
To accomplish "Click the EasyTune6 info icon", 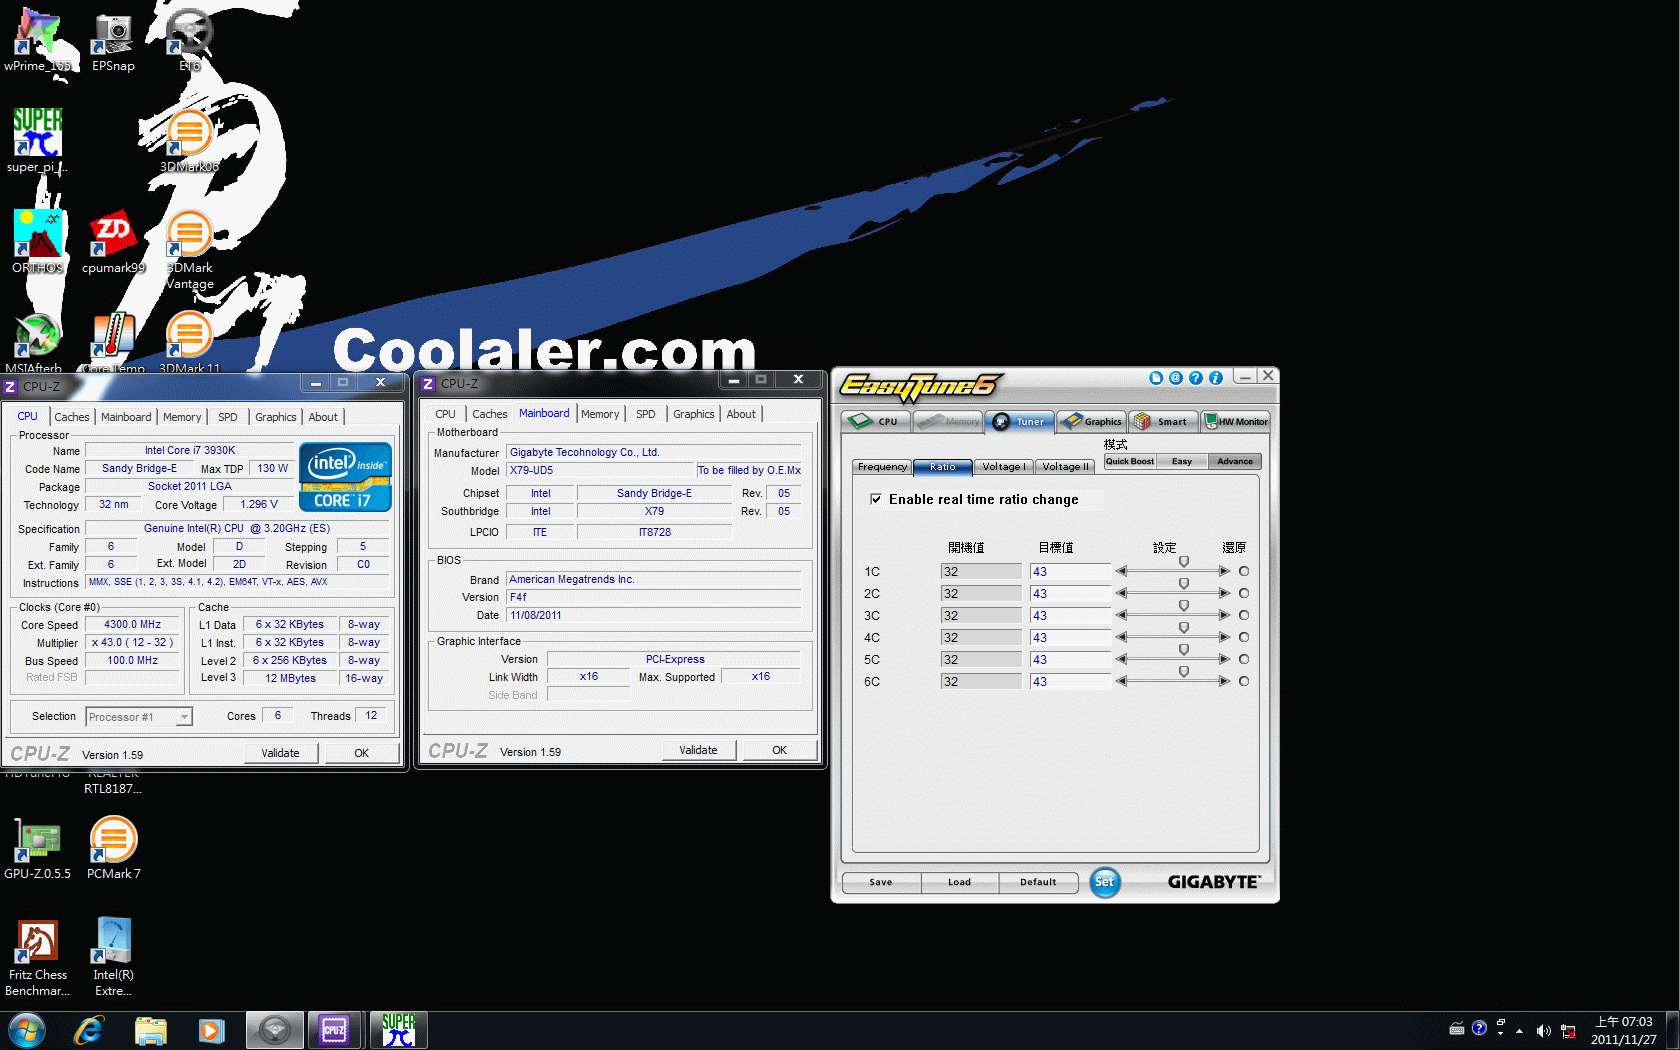I will [1216, 378].
